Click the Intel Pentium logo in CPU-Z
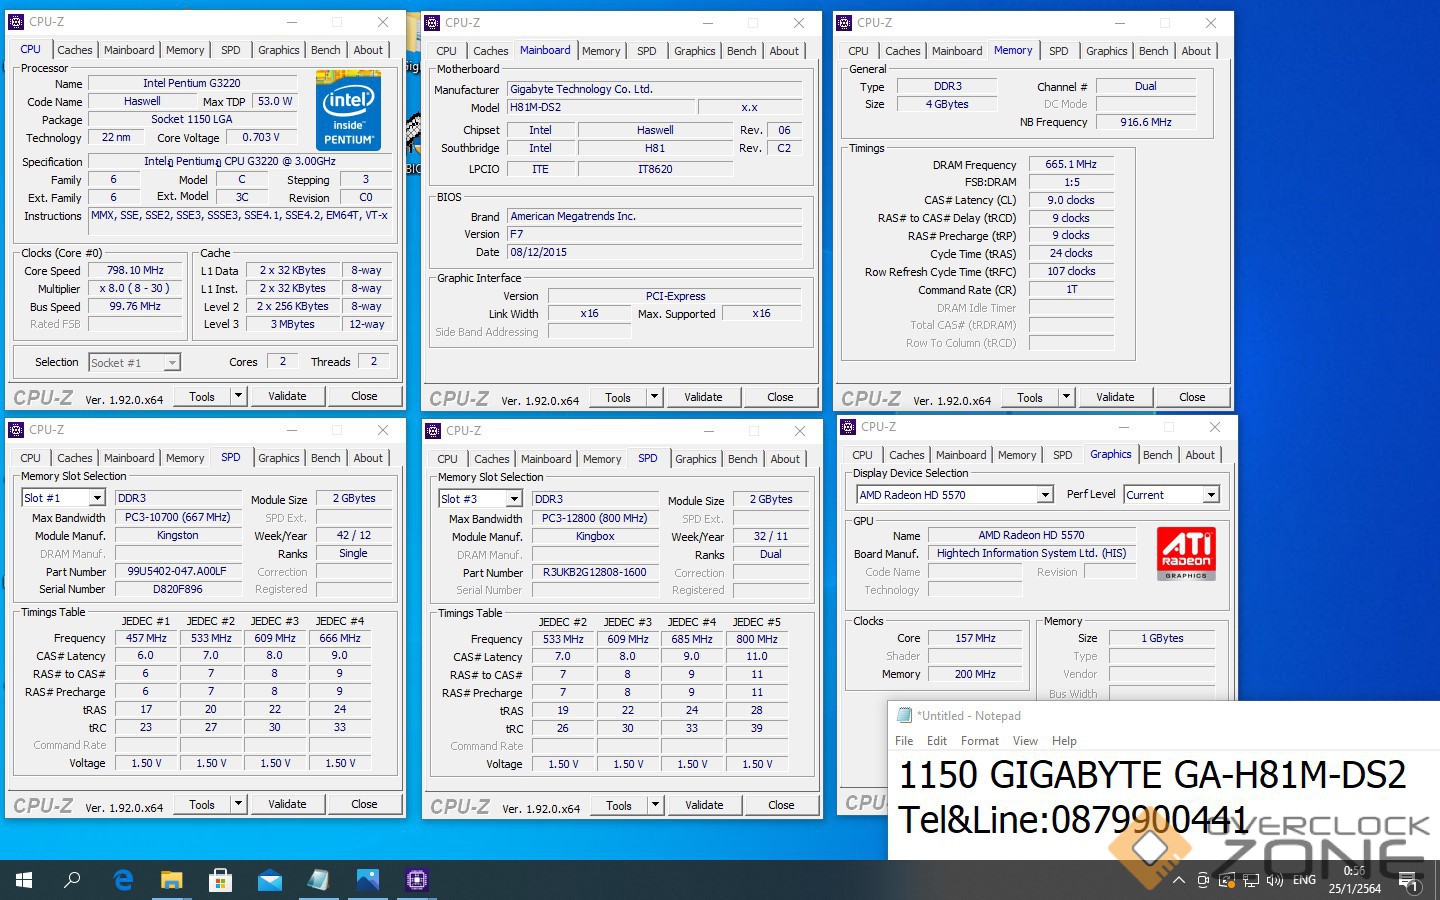The width and height of the screenshot is (1440, 900). (349, 110)
